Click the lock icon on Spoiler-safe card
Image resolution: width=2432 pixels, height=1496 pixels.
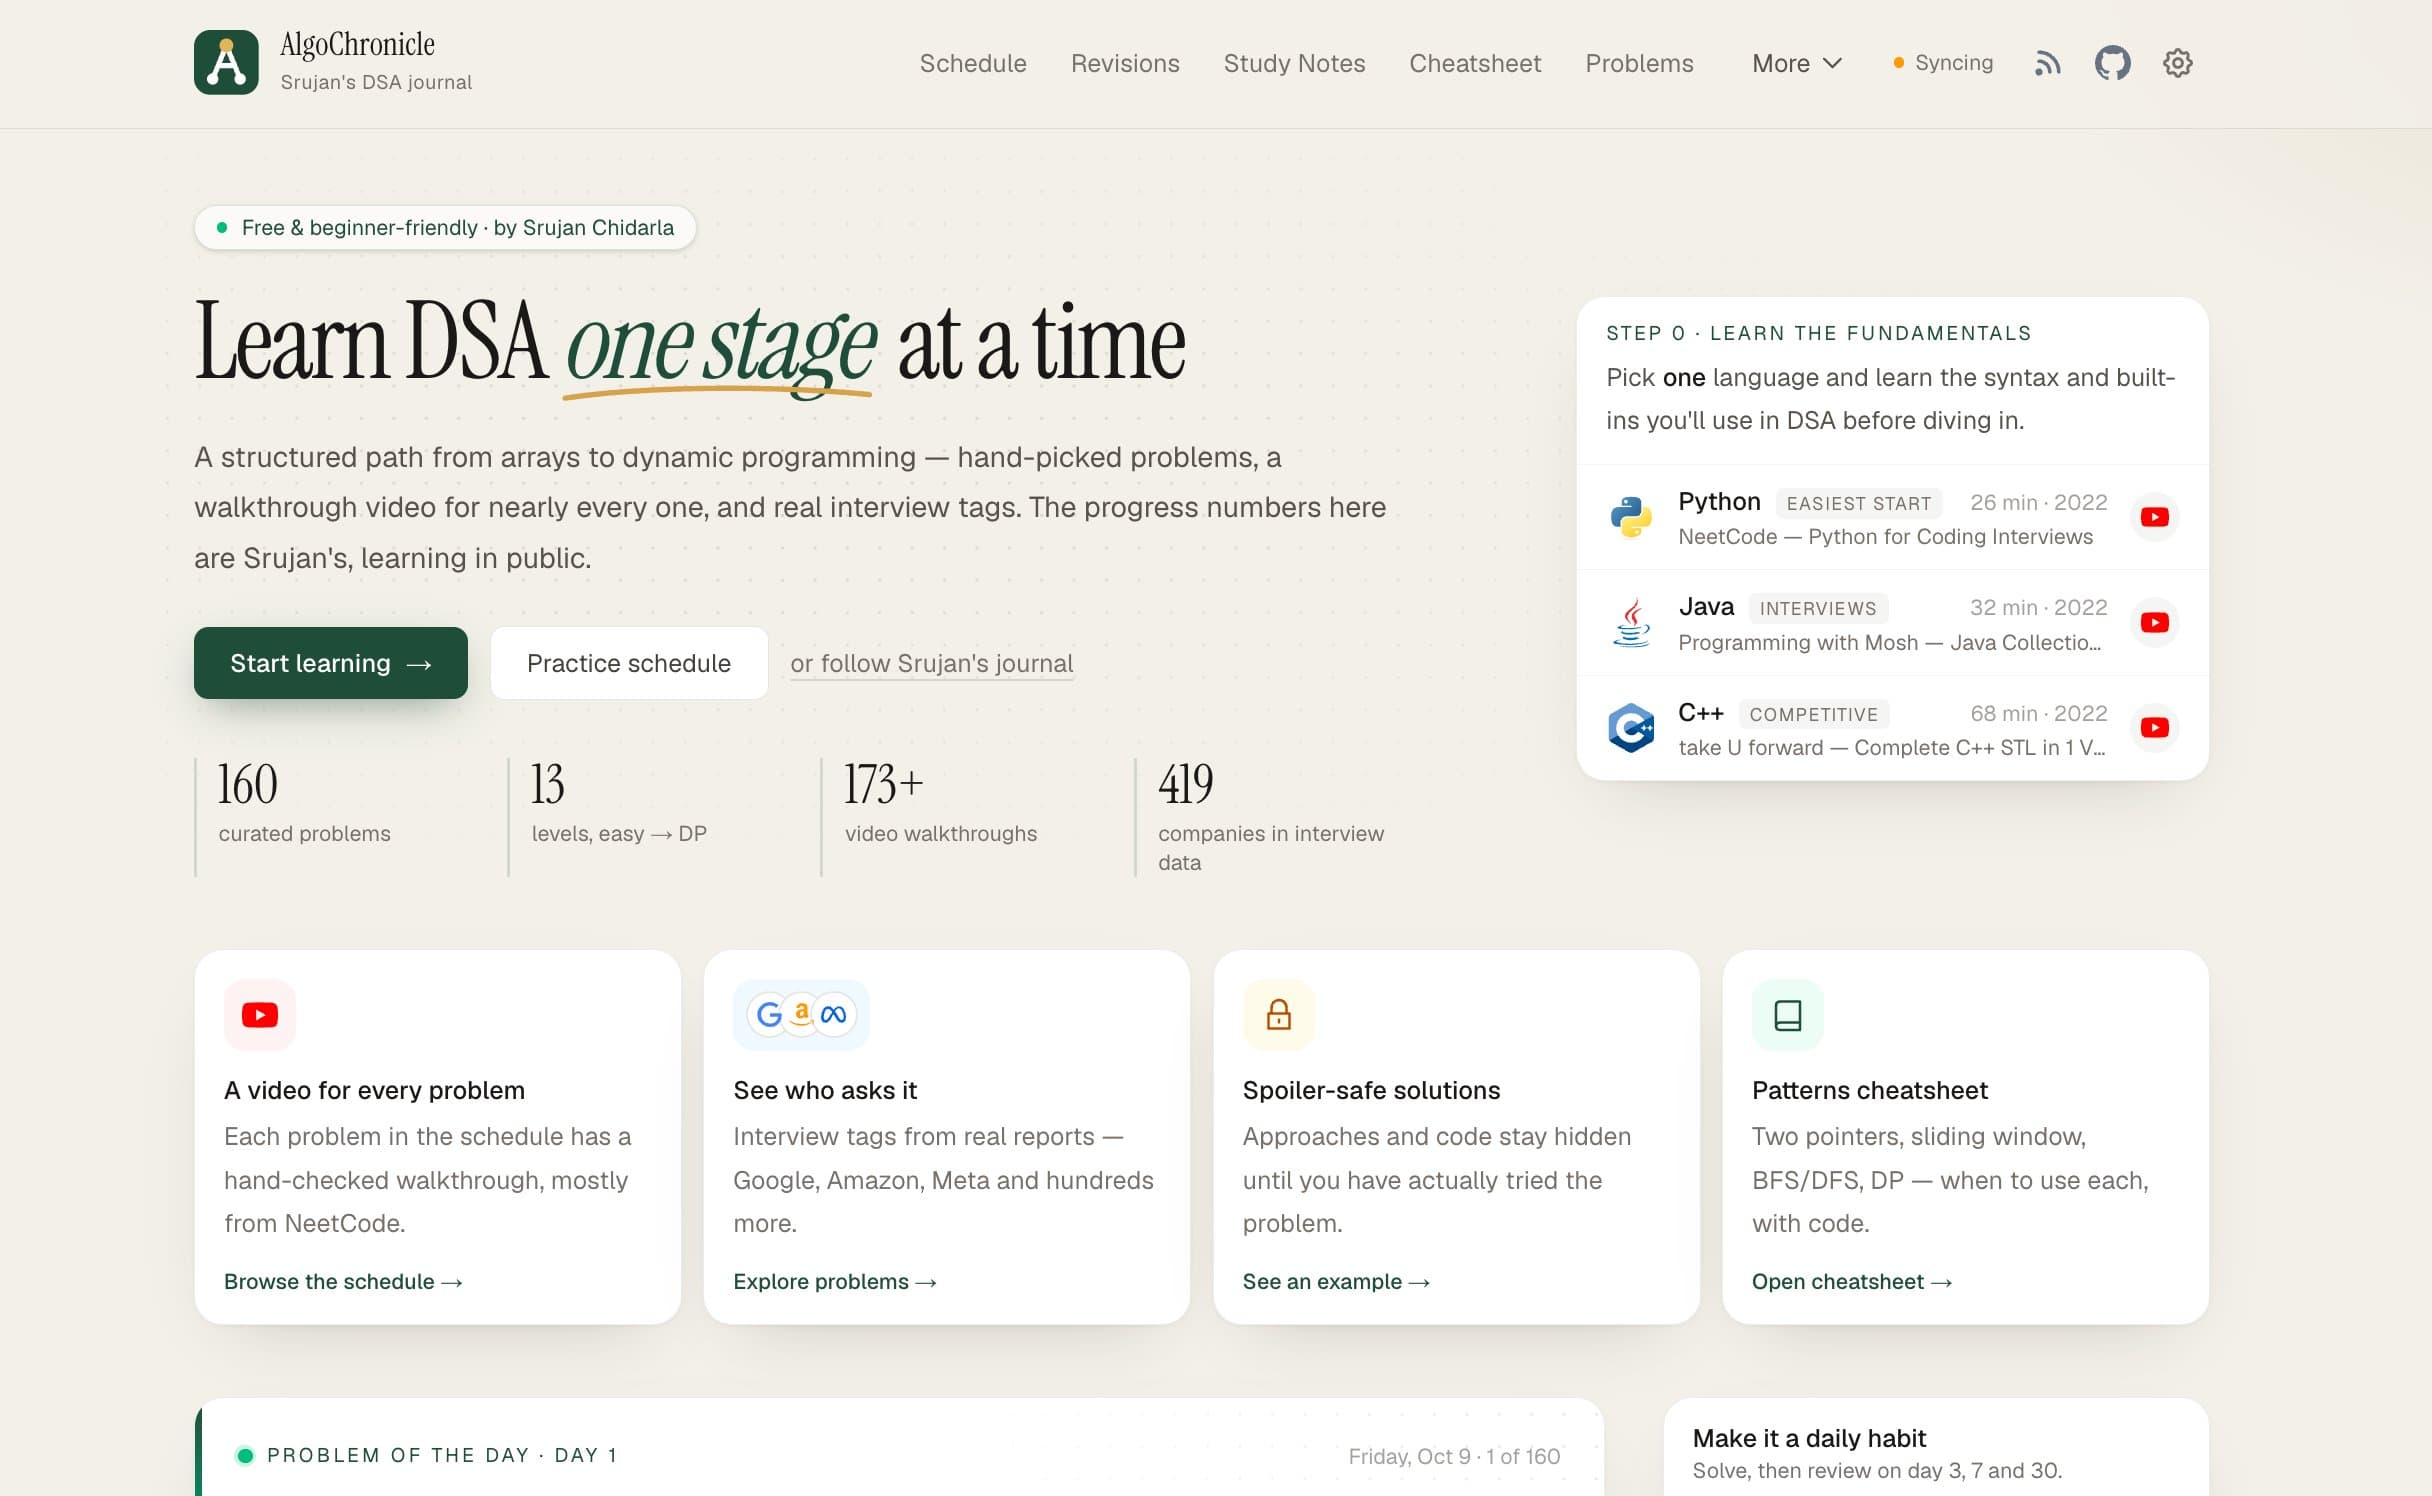point(1278,1015)
